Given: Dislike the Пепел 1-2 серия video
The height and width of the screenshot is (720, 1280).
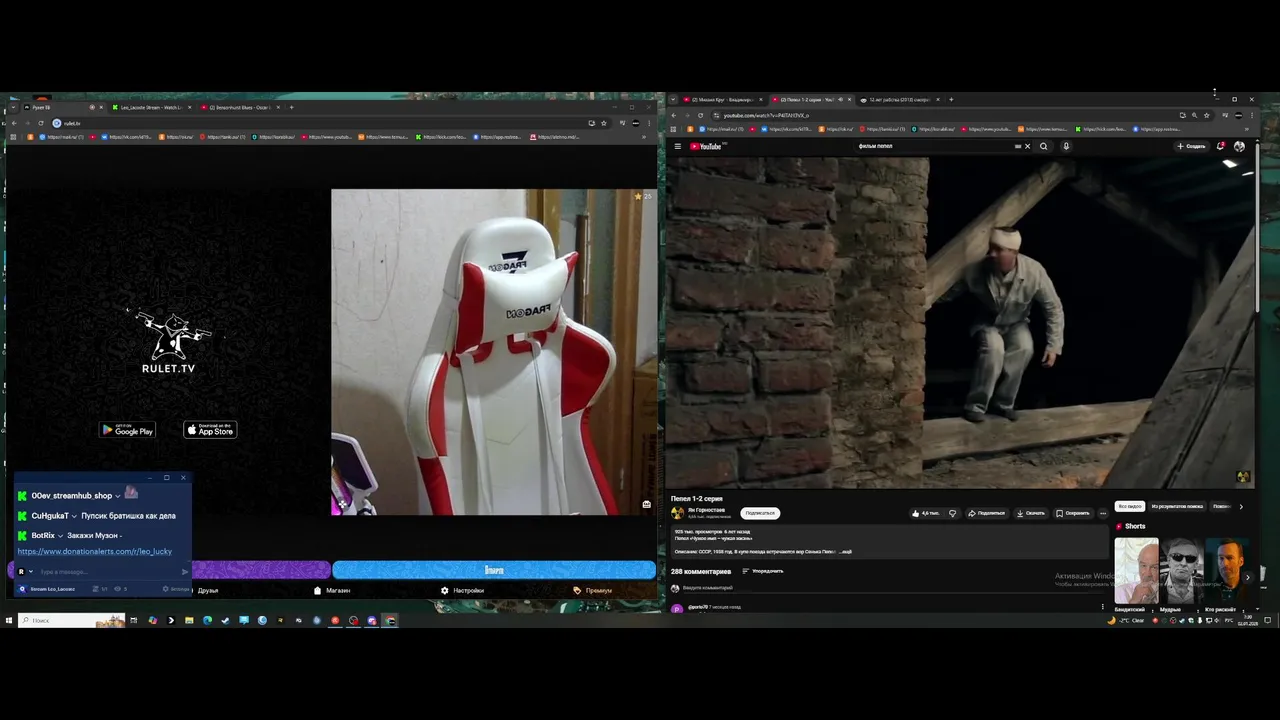Looking at the screenshot, I should coord(952,513).
